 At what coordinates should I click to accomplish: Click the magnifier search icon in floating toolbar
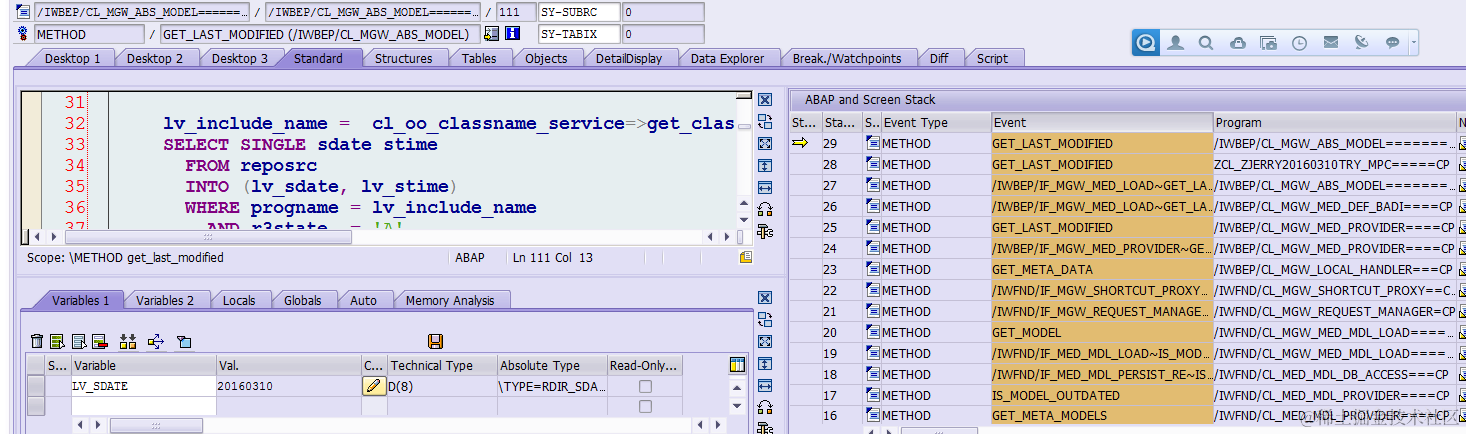click(1206, 43)
